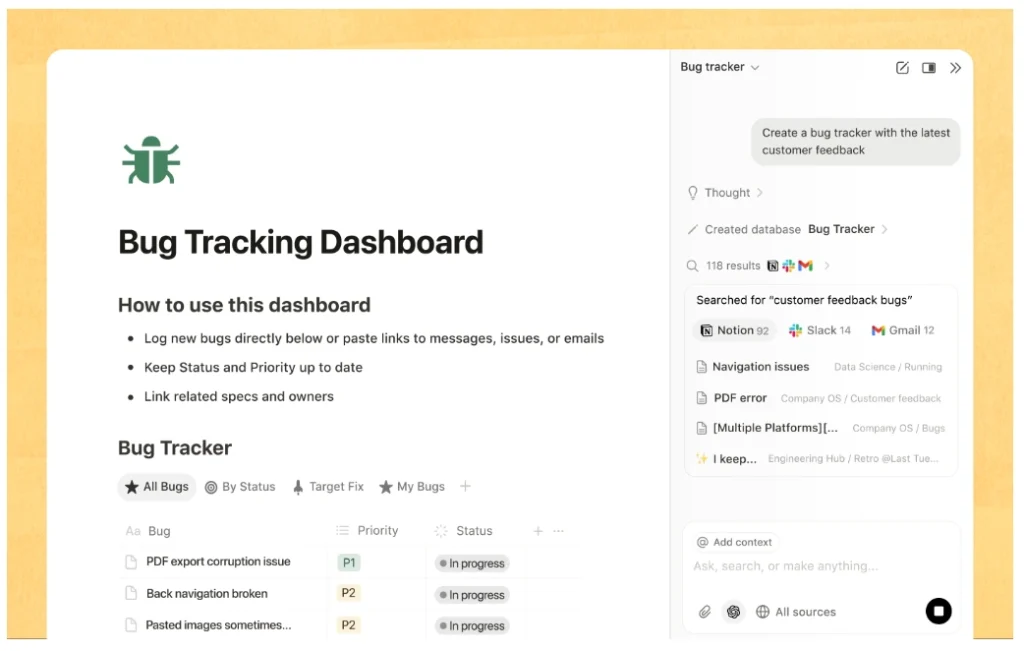Filter results by Slack 14
Screen dimensions: 1024x651
pos(820,330)
